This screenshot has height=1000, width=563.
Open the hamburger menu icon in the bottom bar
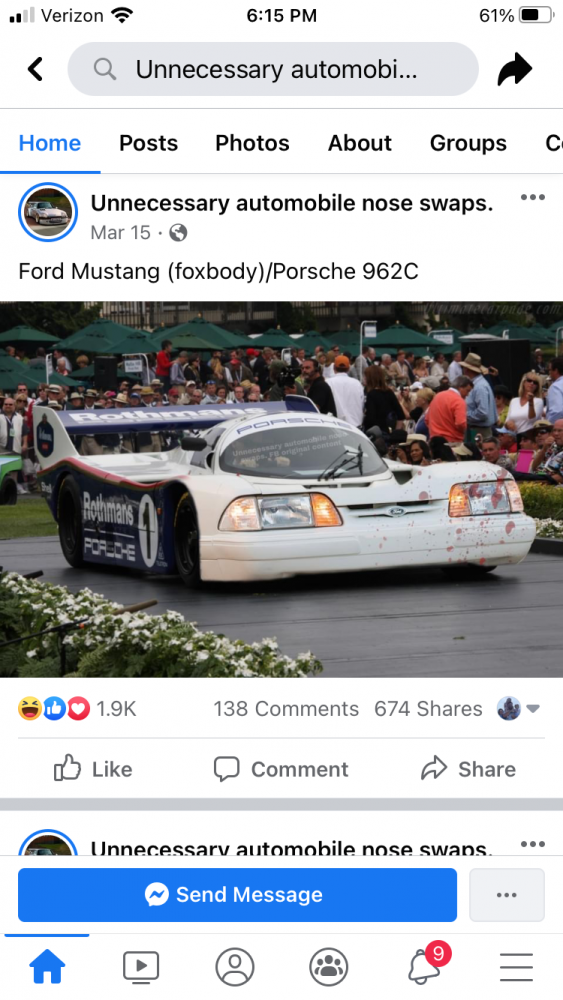point(516,967)
